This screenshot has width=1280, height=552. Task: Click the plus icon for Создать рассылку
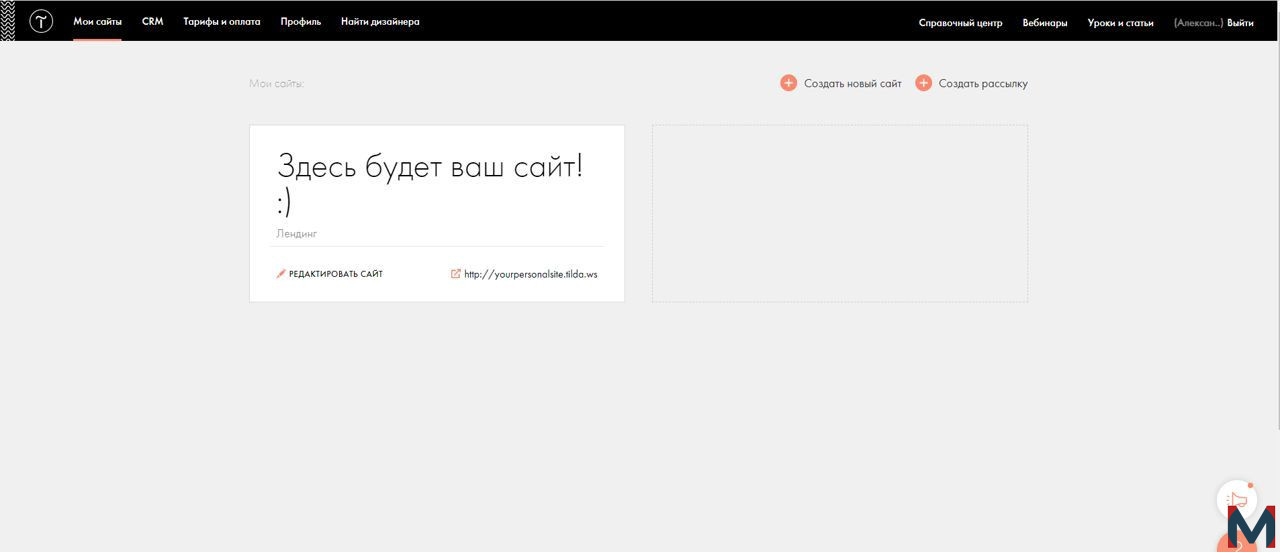[x=923, y=83]
